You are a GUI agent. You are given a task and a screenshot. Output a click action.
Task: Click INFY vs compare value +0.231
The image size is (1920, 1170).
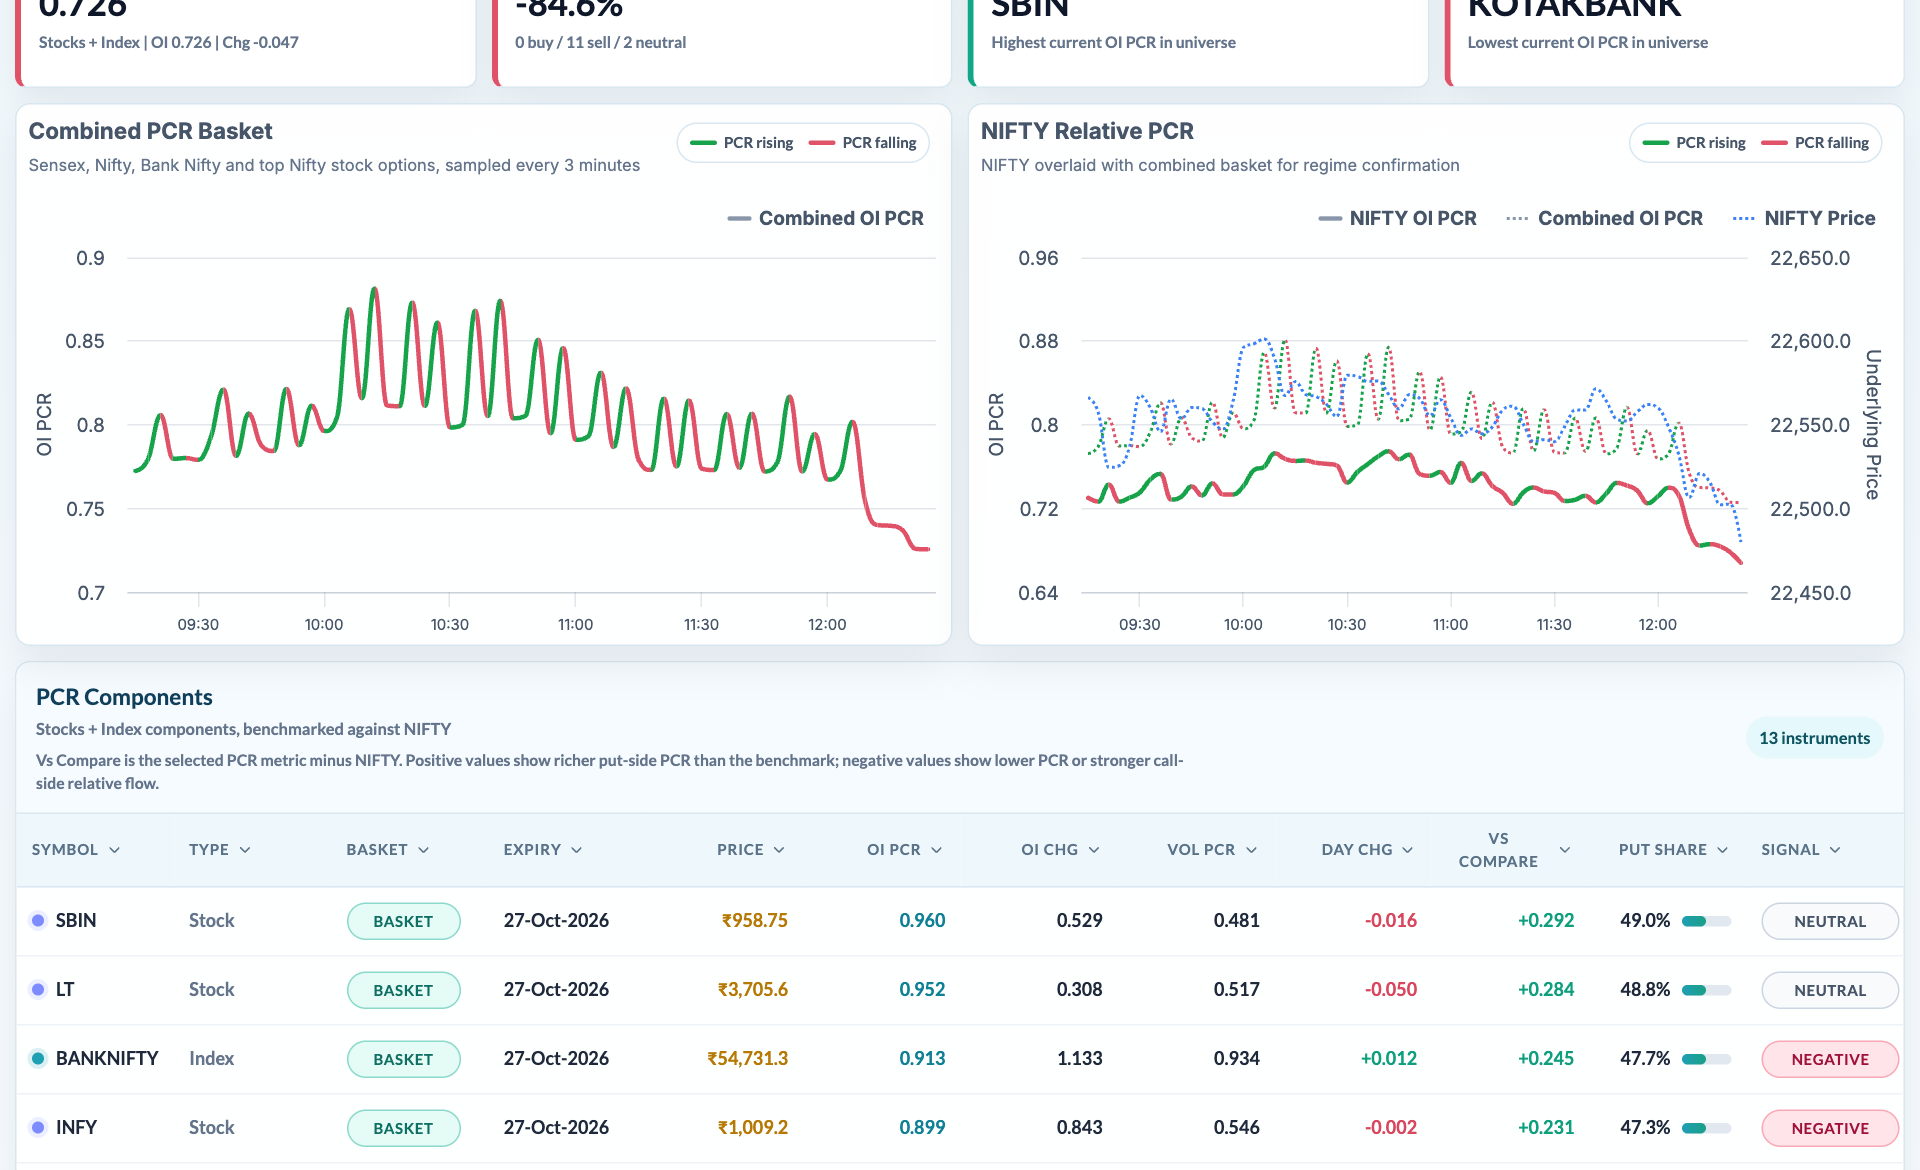1545,1127
